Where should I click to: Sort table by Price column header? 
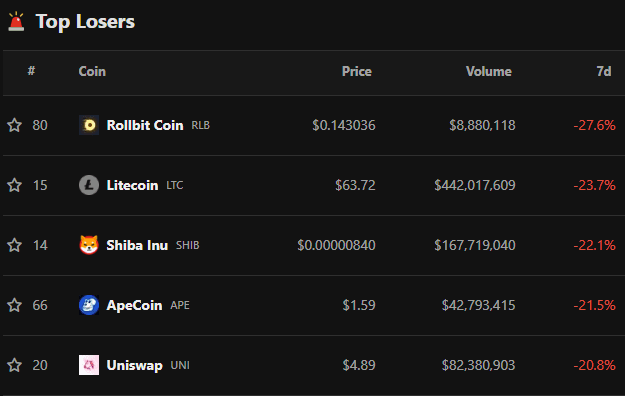coord(356,71)
